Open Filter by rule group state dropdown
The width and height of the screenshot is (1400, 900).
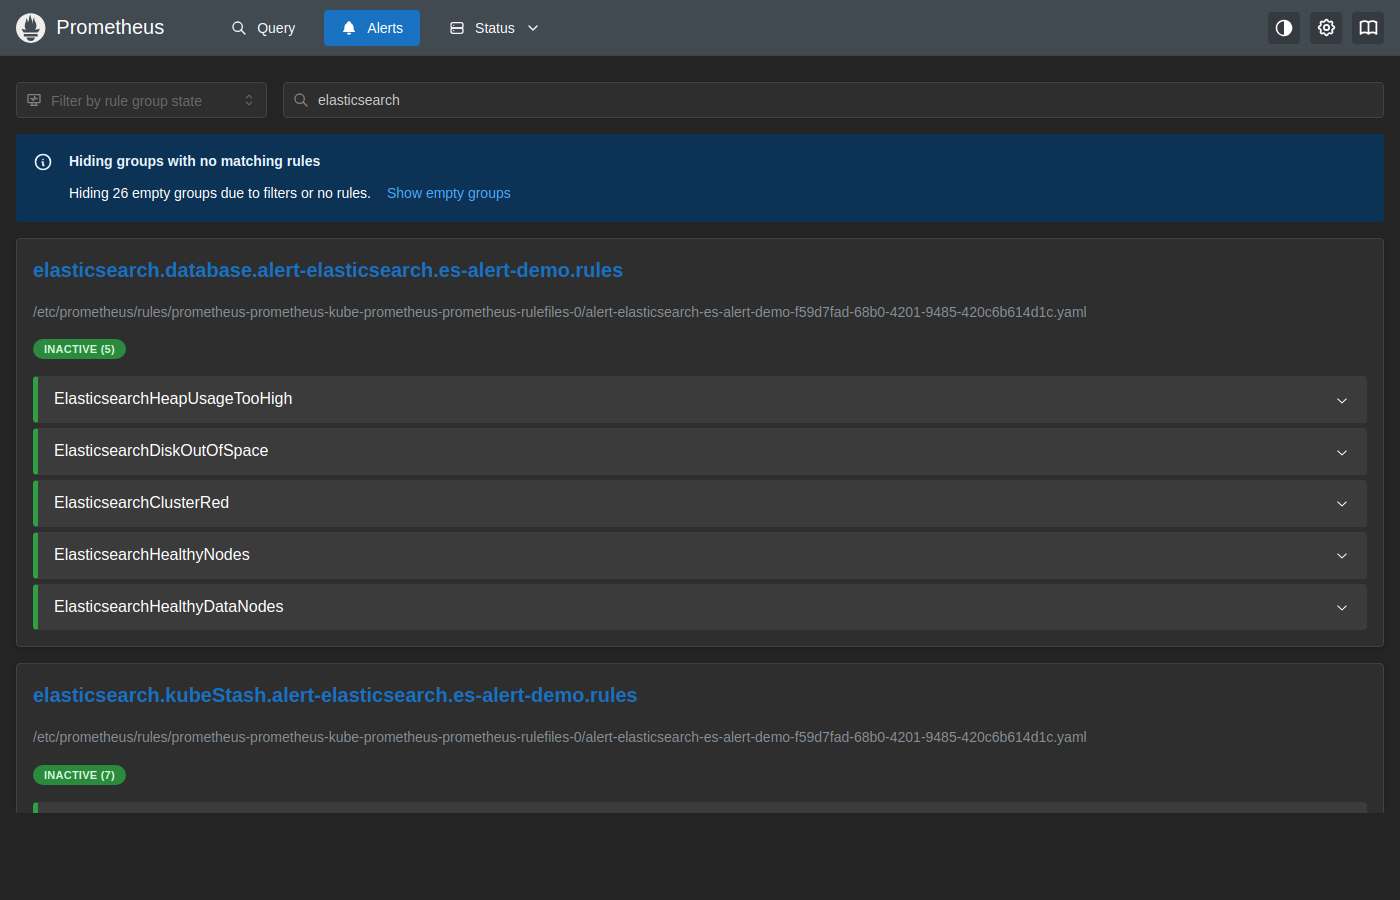point(141,100)
